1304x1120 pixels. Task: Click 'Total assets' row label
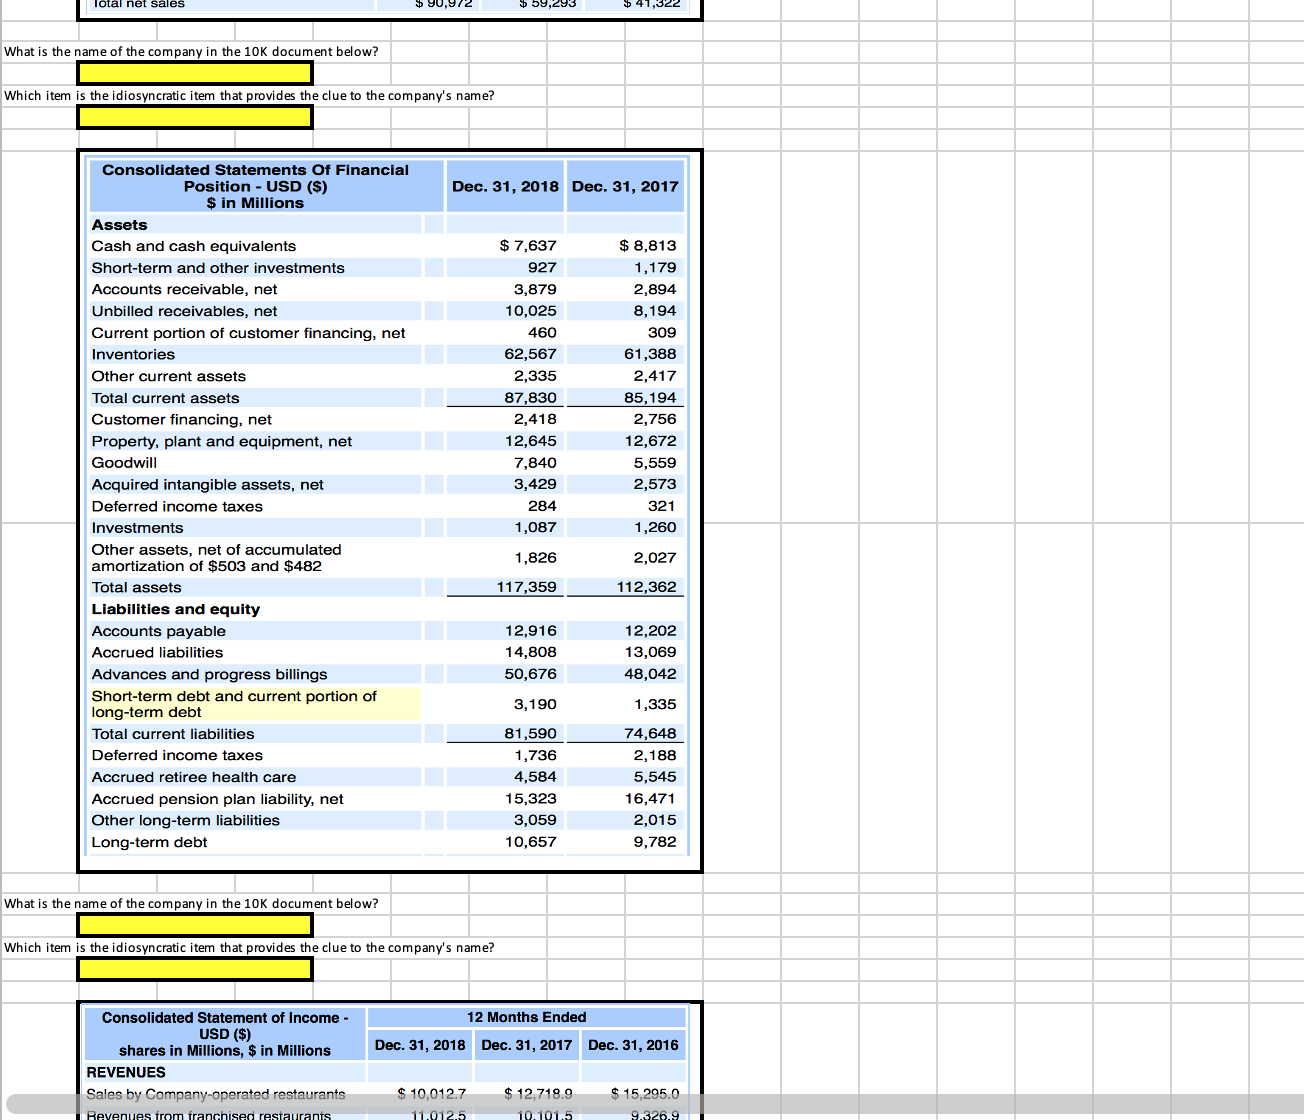[137, 588]
